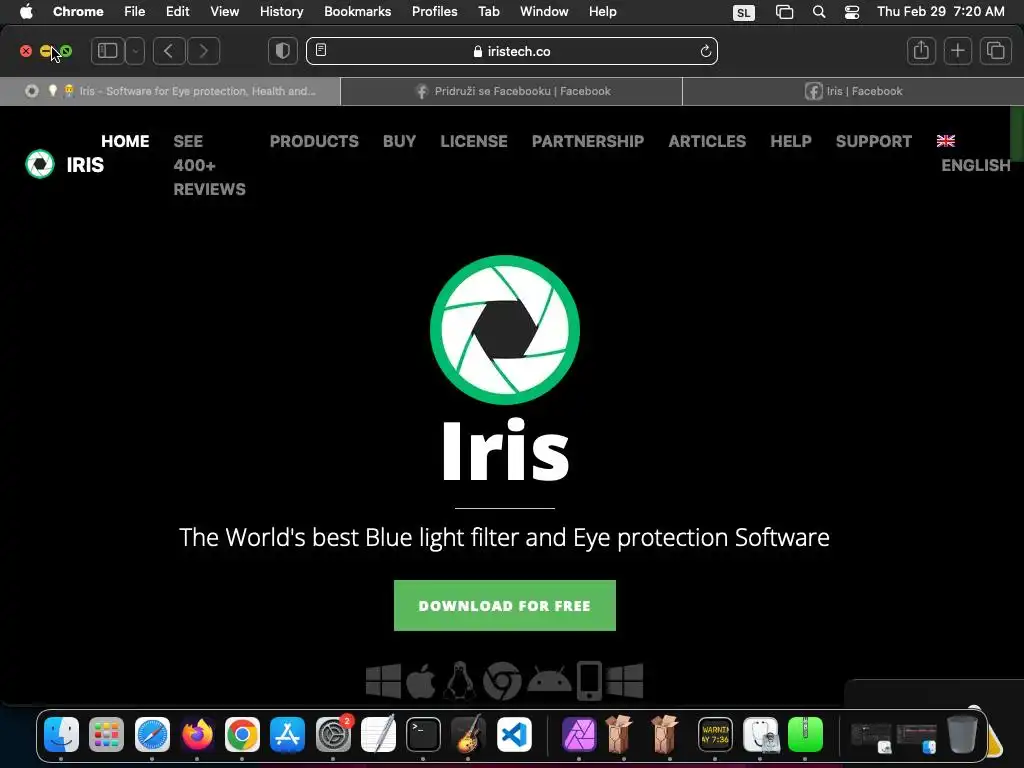Open Google Chrome from the Dock
Screen dimensions: 1024x768
[x=242, y=735]
